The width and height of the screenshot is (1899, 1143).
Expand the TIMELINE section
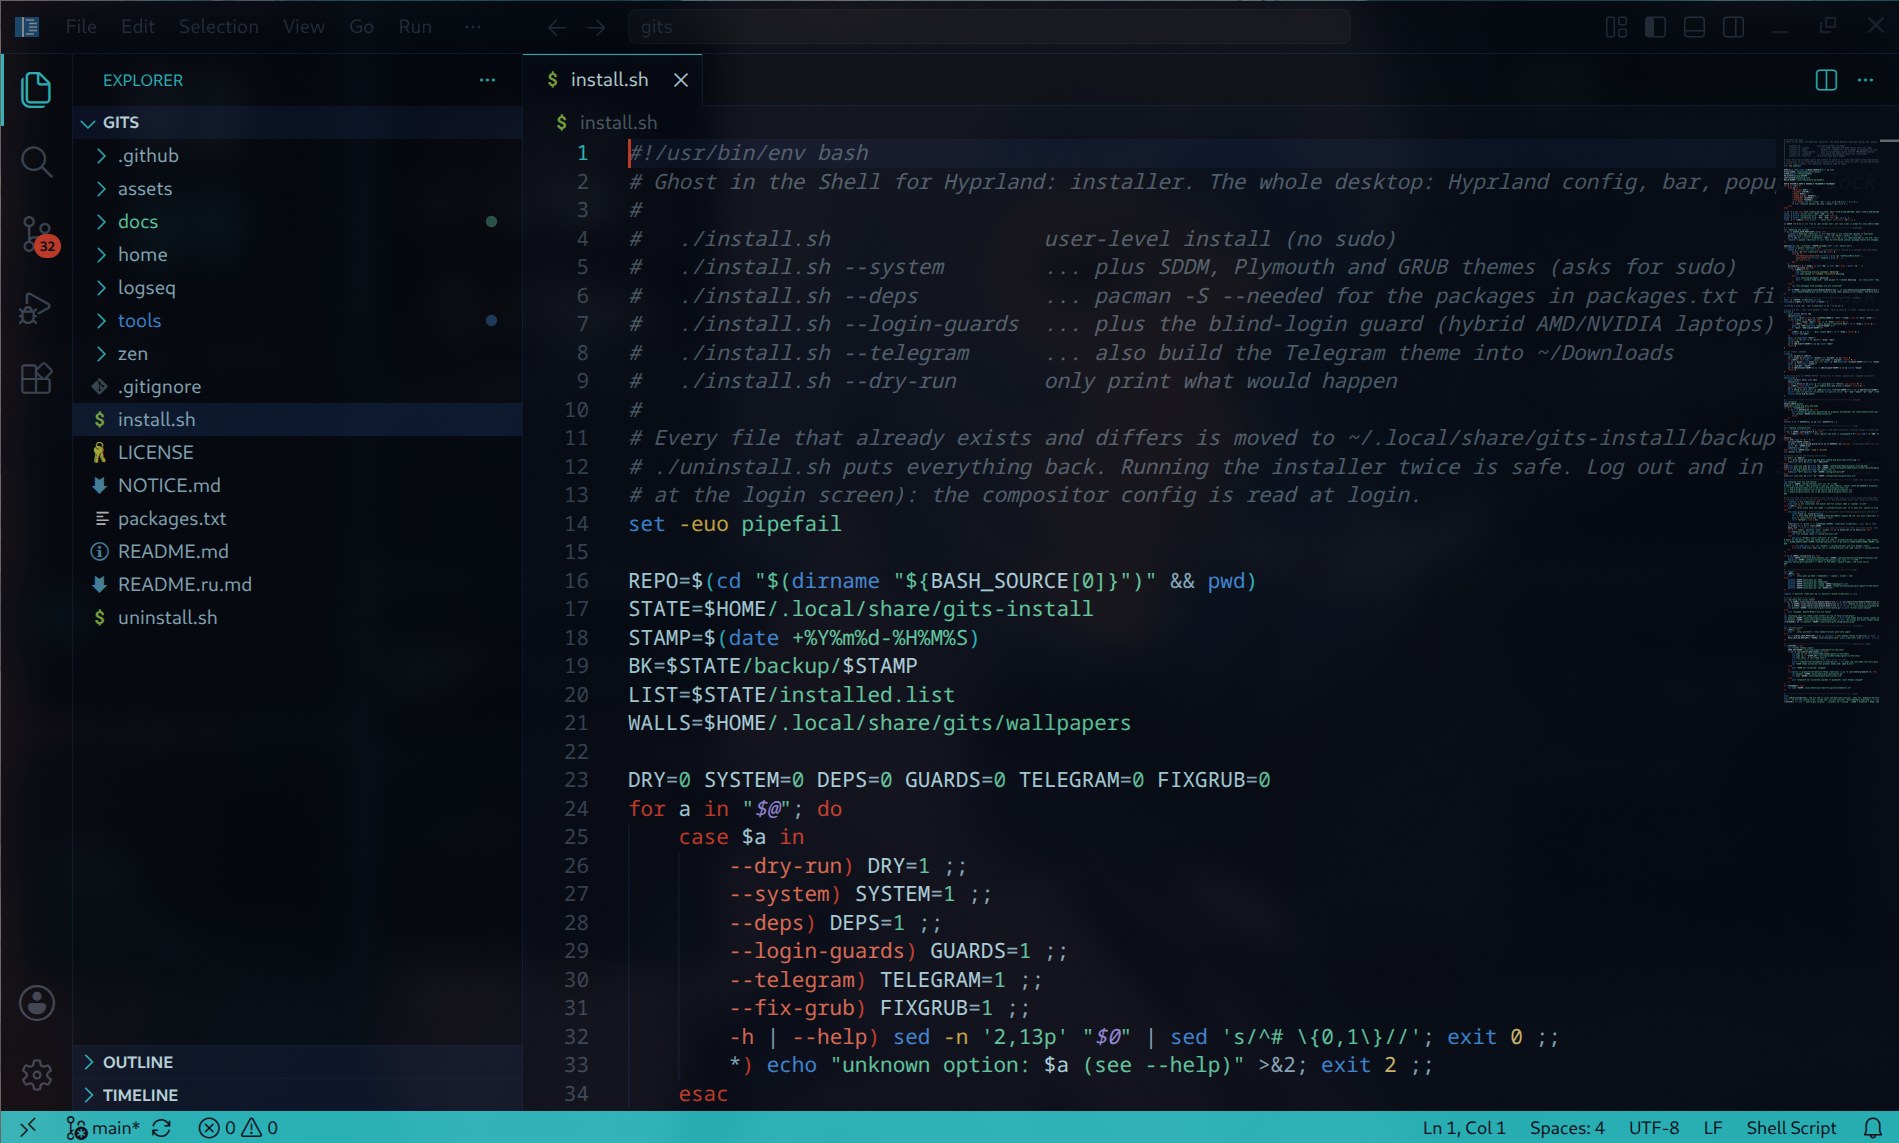pyautogui.click(x=298, y=1095)
